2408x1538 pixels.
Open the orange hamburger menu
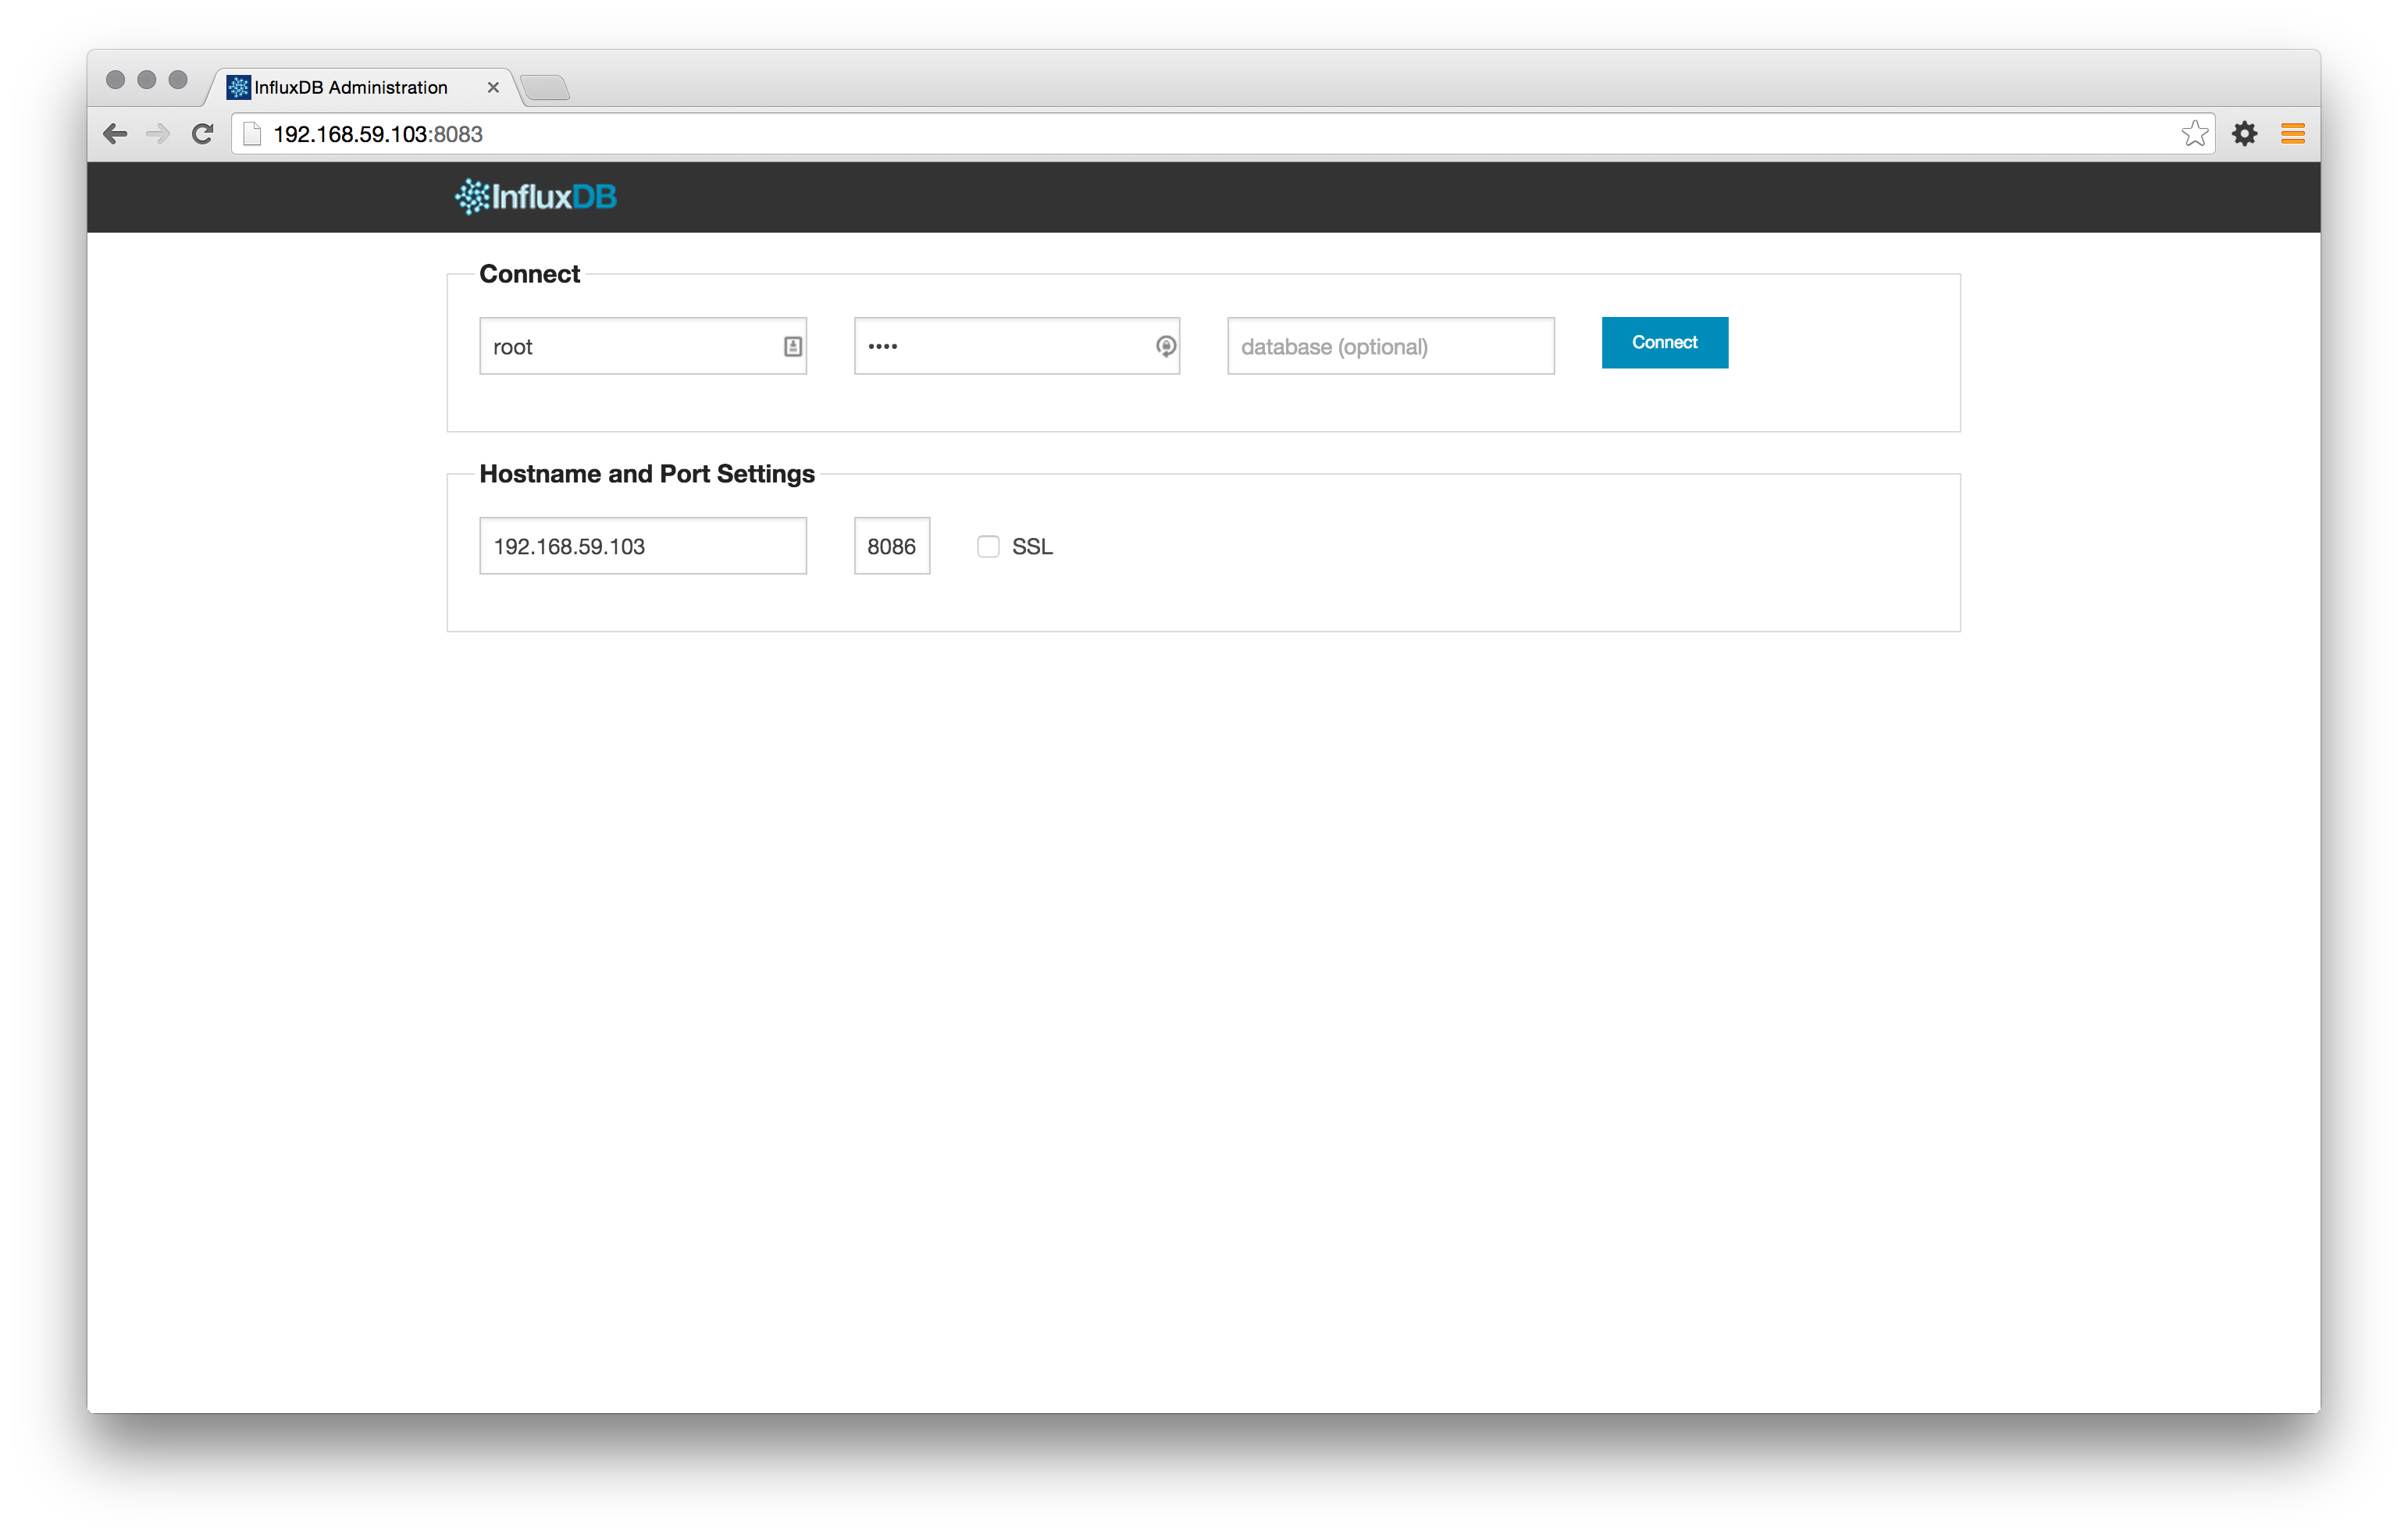pyautogui.click(x=2293, y=133)
